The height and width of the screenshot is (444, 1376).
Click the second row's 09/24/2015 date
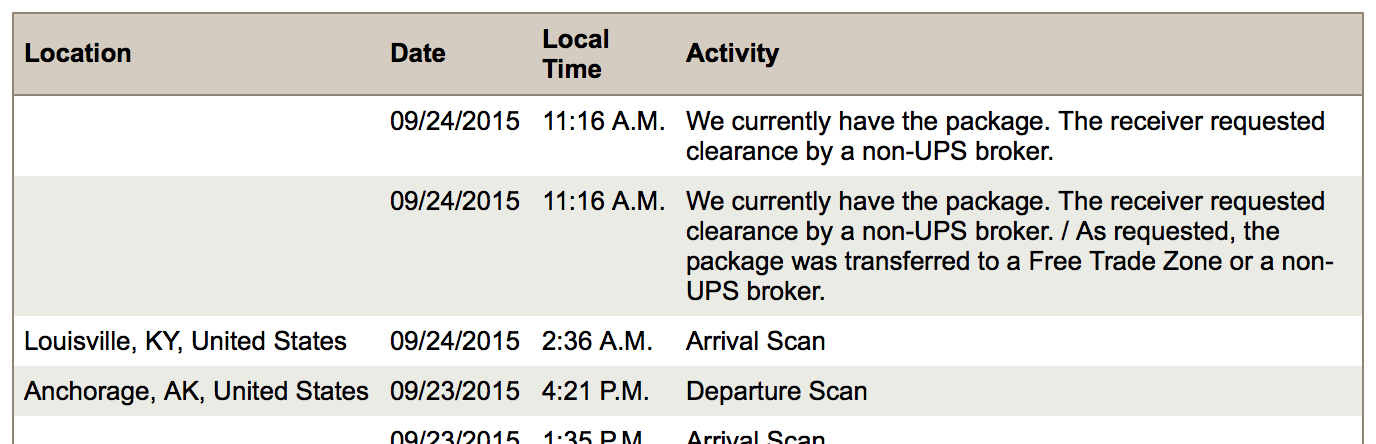click(455, 201)
